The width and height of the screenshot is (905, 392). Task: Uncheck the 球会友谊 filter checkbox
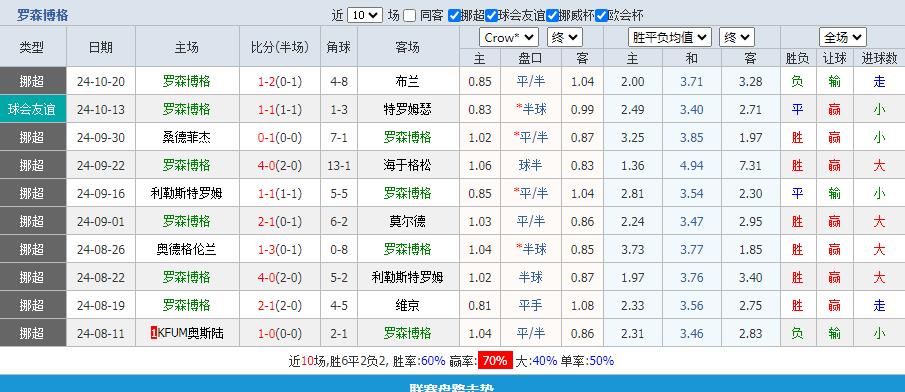click(x=492, y=16)
